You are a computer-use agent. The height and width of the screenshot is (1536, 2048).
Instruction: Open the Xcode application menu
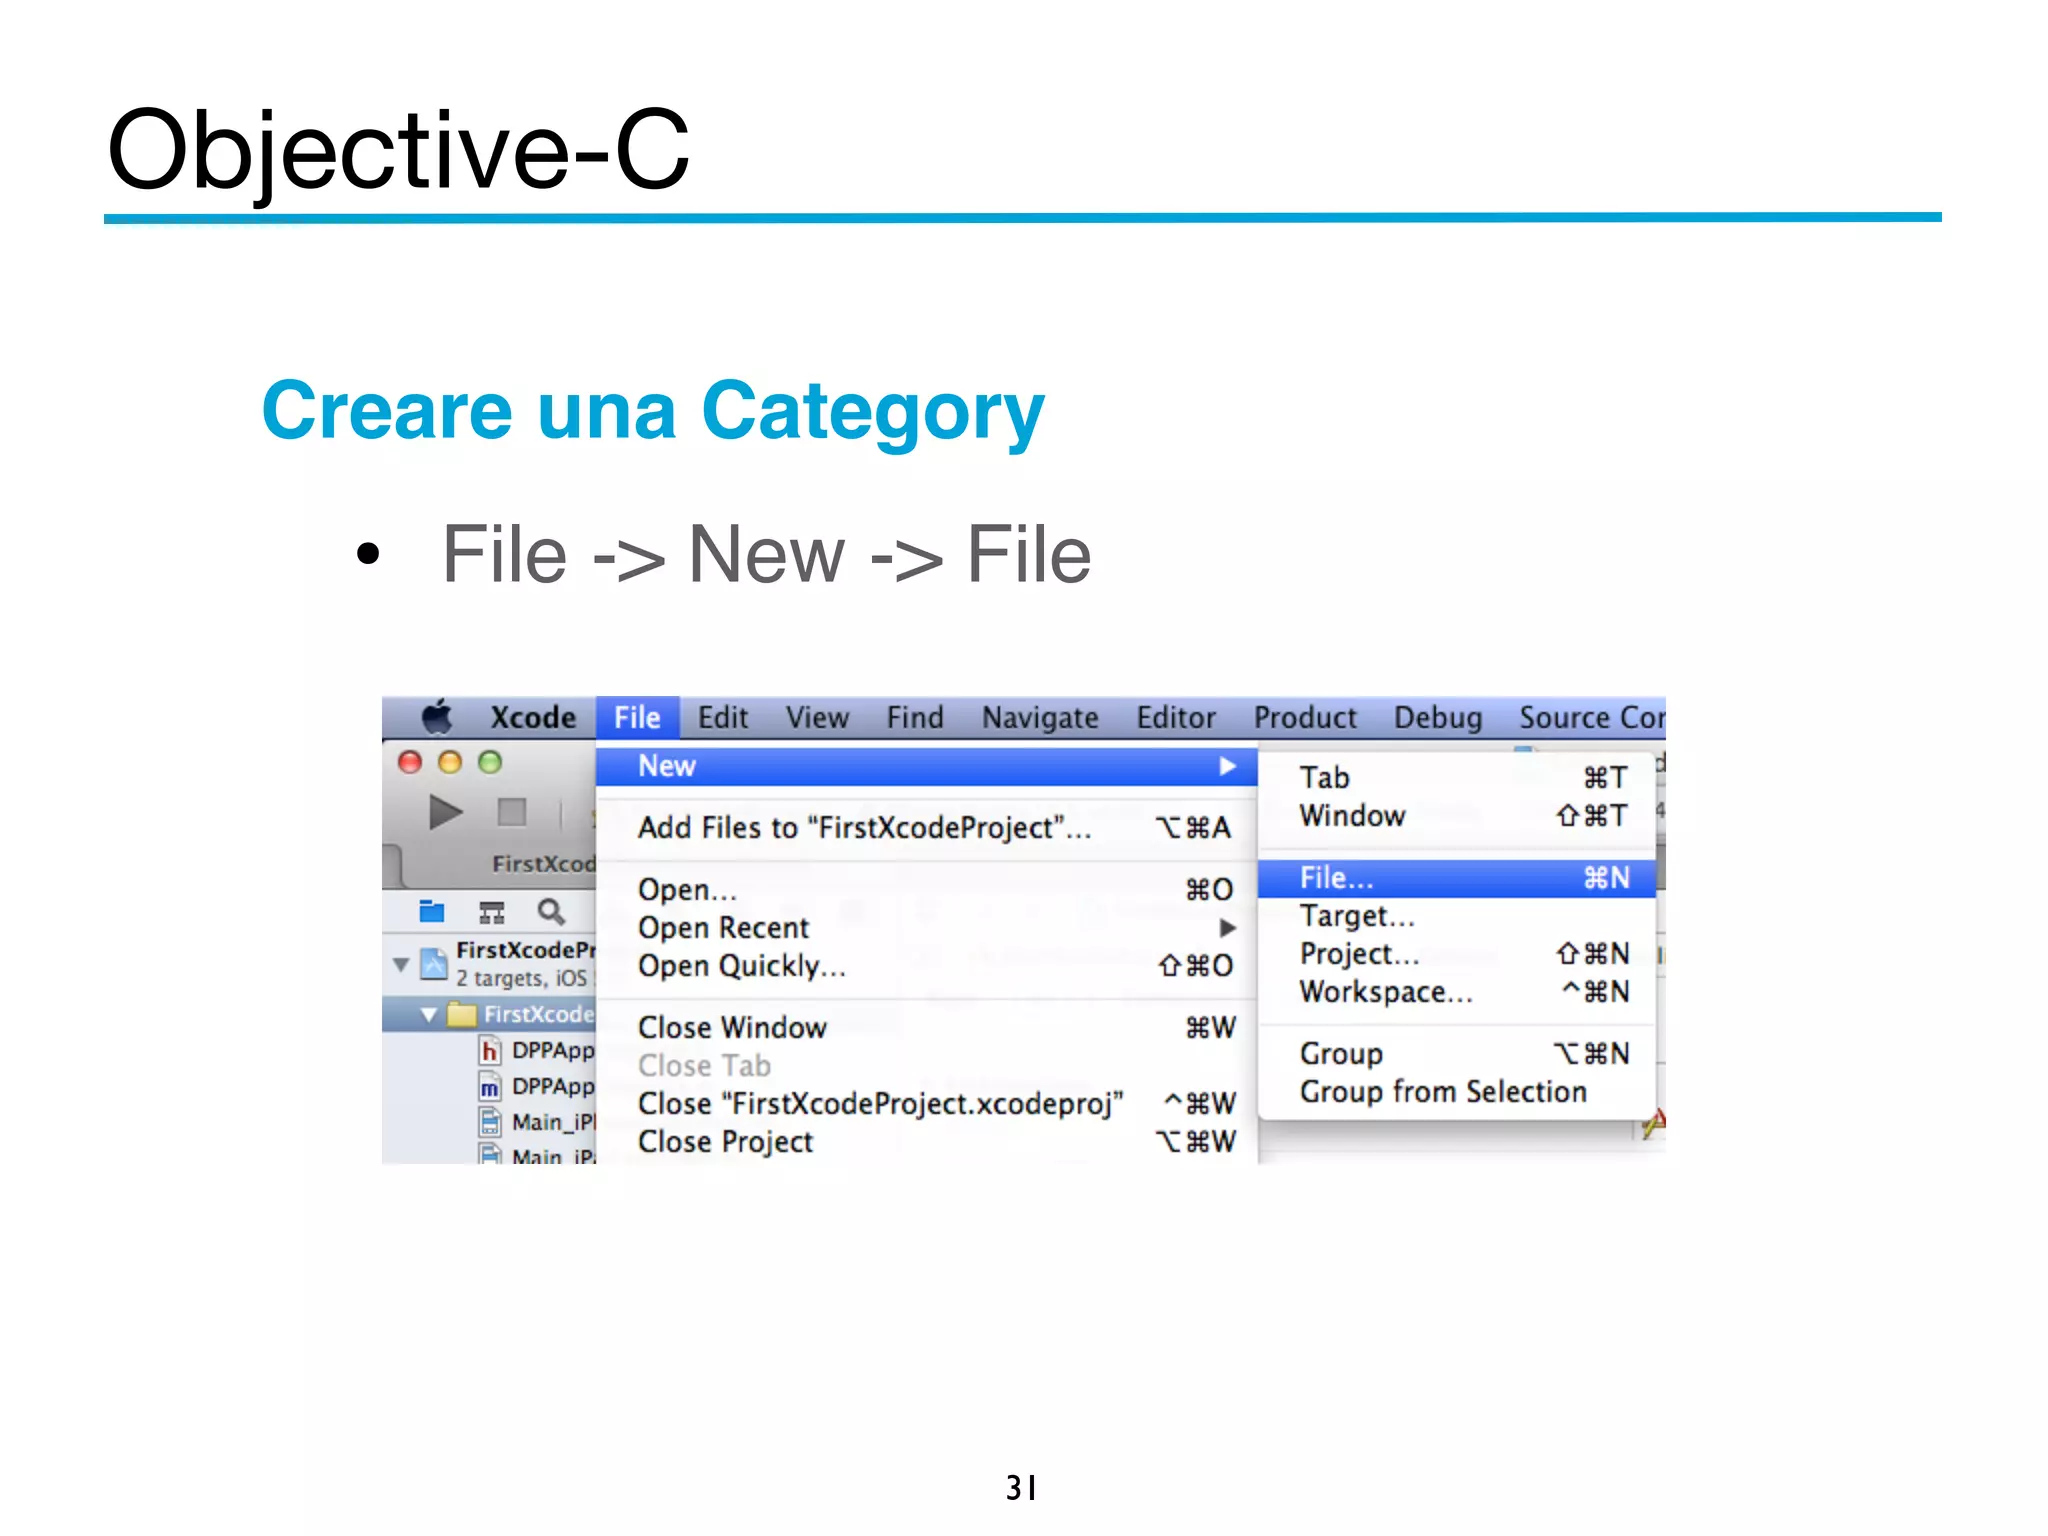(x=533, y=717)
